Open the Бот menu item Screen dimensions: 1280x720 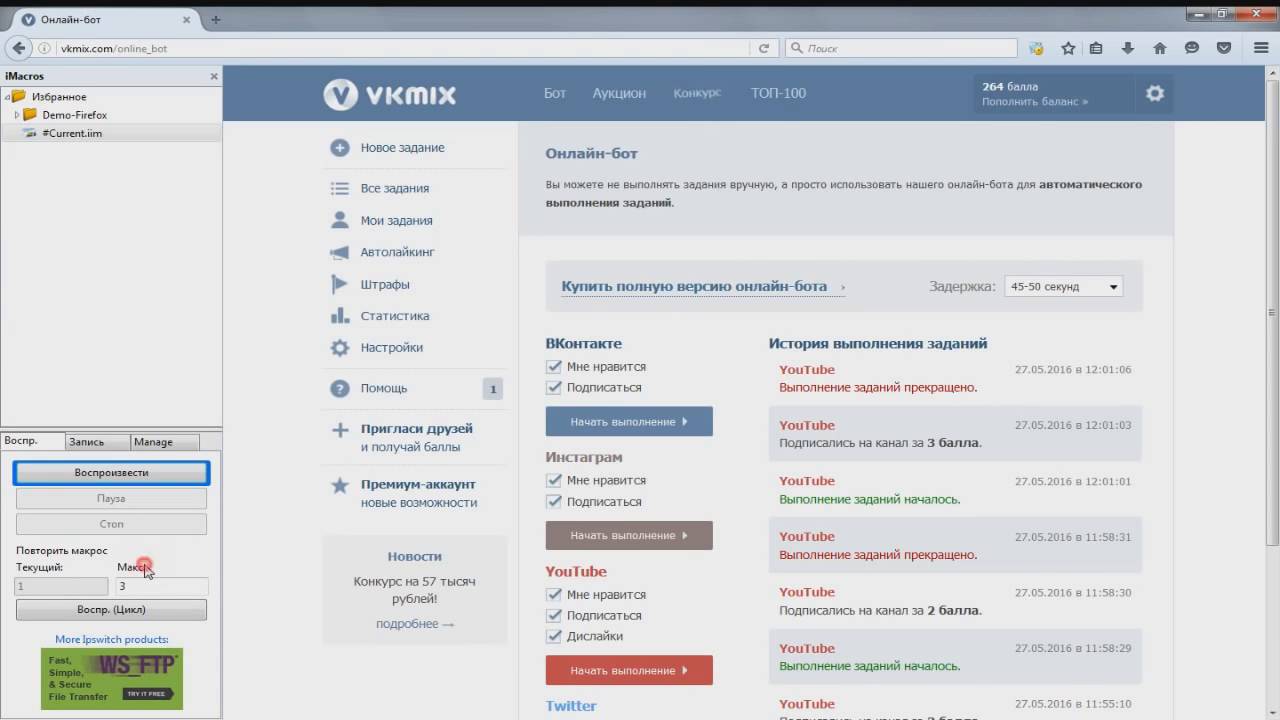(x=555, y=93)
